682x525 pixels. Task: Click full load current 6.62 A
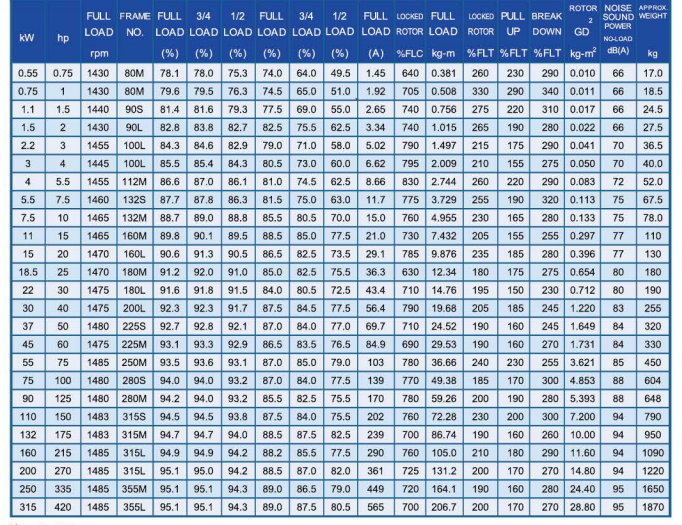[x=376, y=164]
